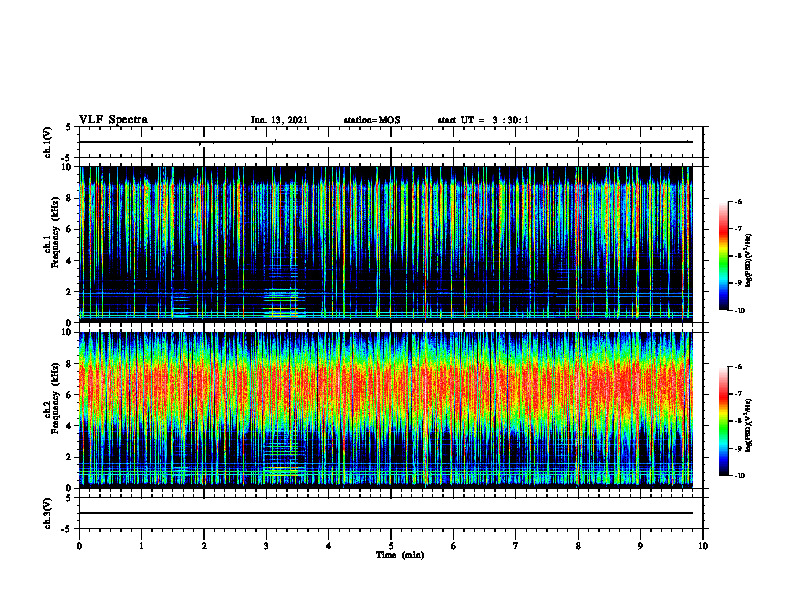Click the "station=MOS" header label

(372, 120)
